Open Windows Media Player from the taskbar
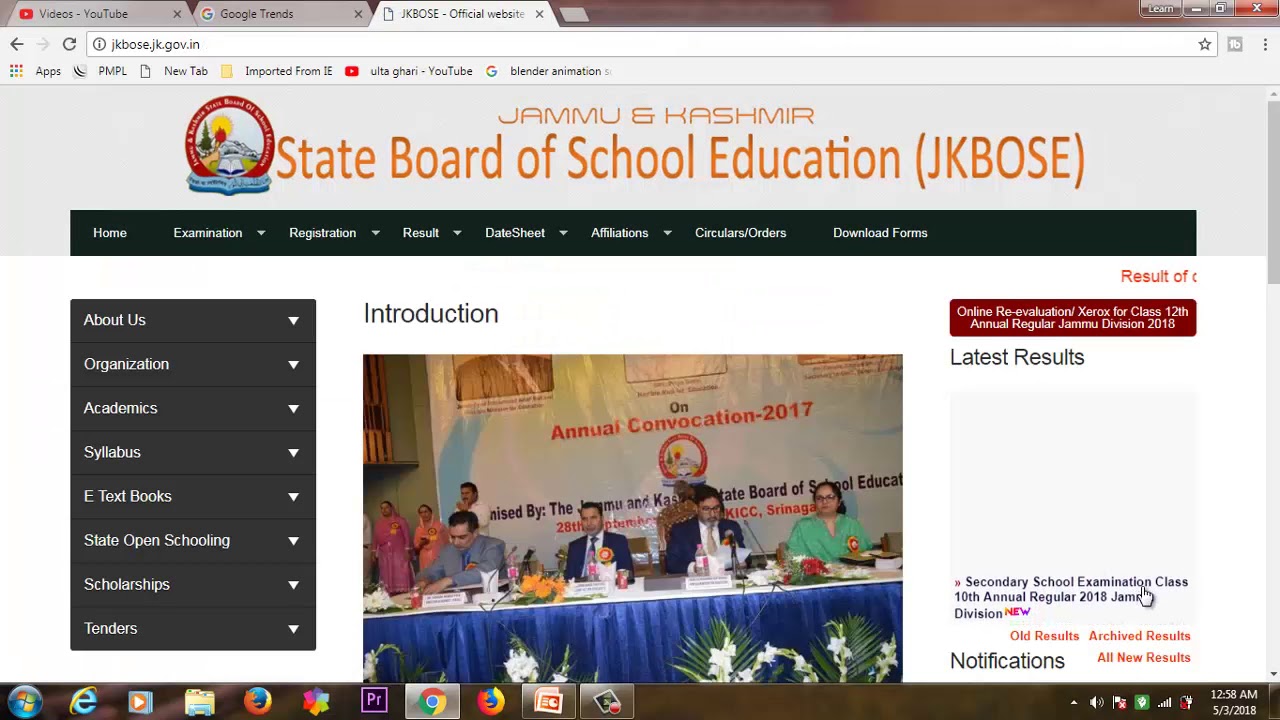The image size is (1280, 720). click(x=141, y=702)
